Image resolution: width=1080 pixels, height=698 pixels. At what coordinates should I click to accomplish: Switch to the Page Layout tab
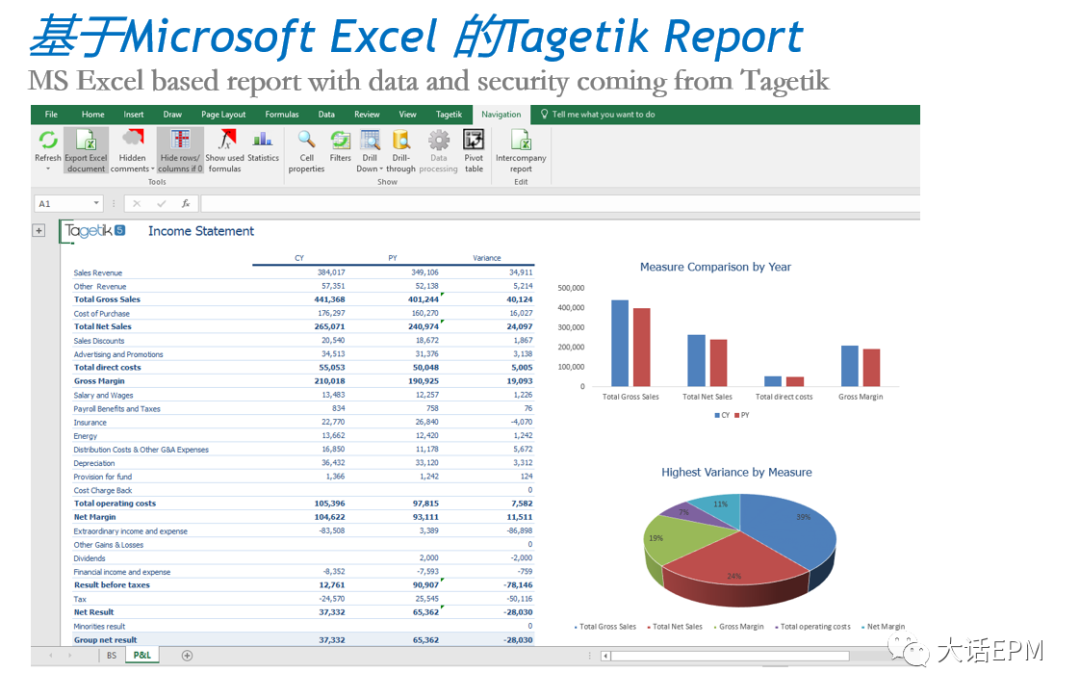223,114
